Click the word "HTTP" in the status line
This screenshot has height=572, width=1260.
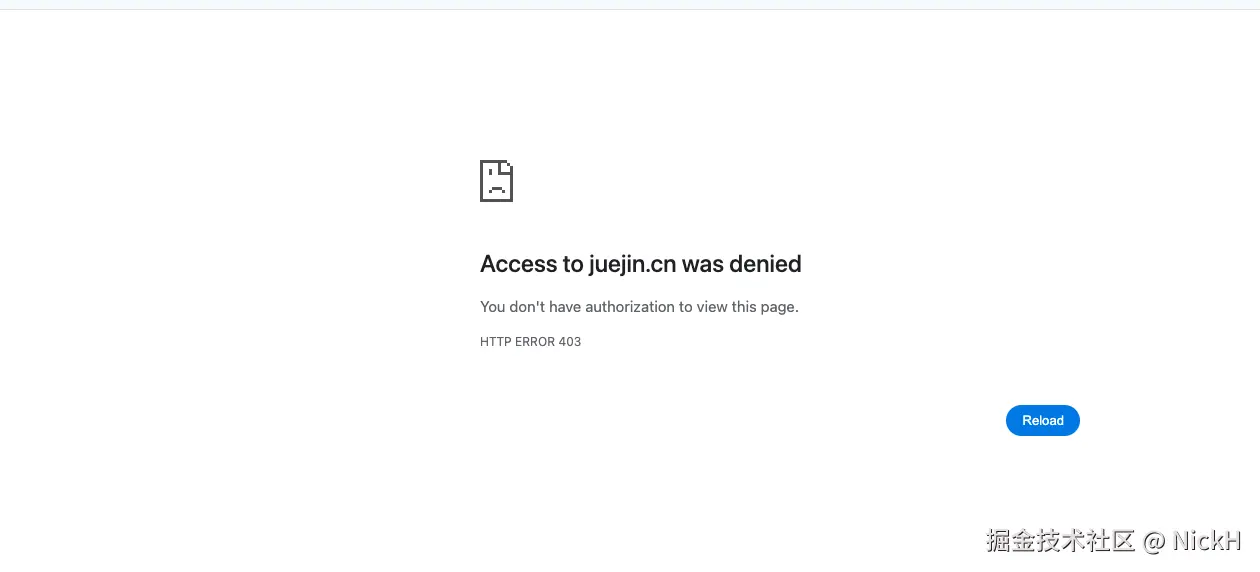[x=496, y=342]
